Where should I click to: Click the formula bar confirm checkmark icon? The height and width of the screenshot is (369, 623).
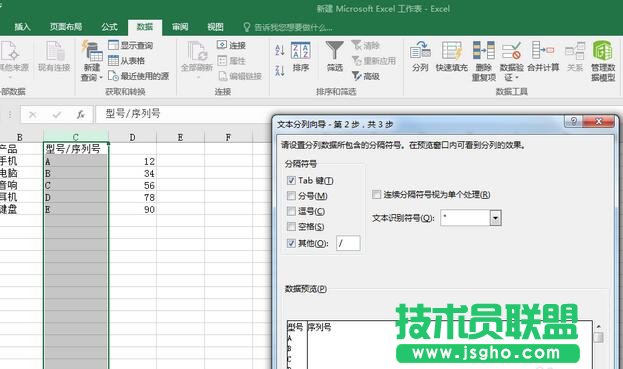coord(57,115)
